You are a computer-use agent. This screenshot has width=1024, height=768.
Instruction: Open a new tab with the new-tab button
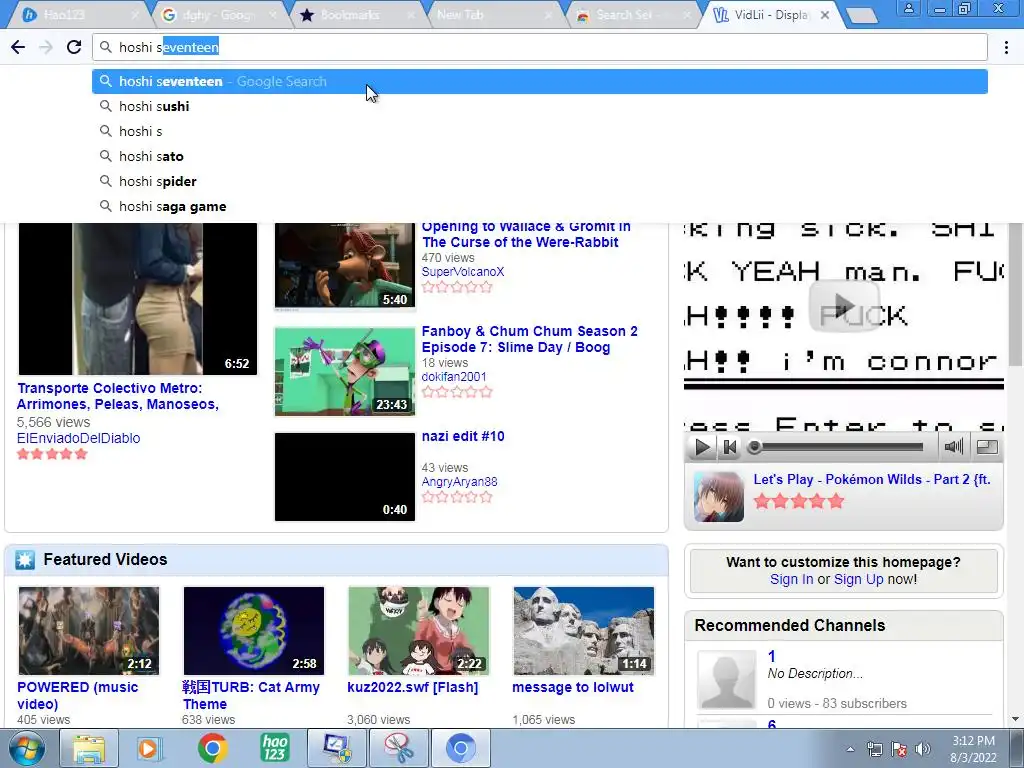tap(862, 15)
